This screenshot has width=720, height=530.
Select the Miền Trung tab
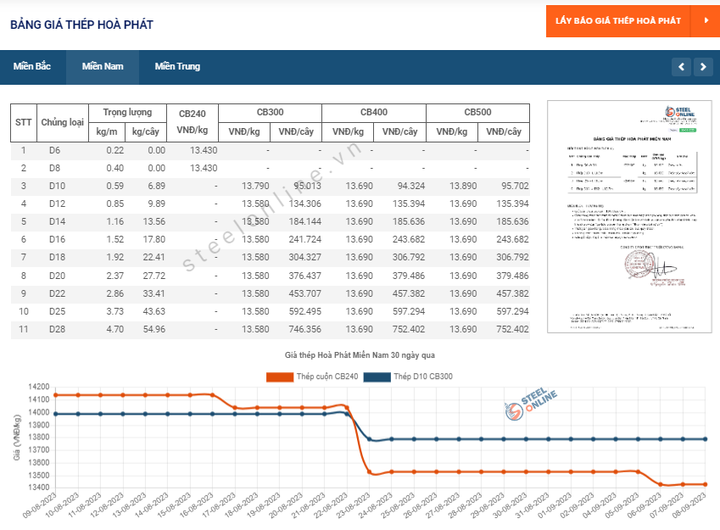(x=177, y=67)
